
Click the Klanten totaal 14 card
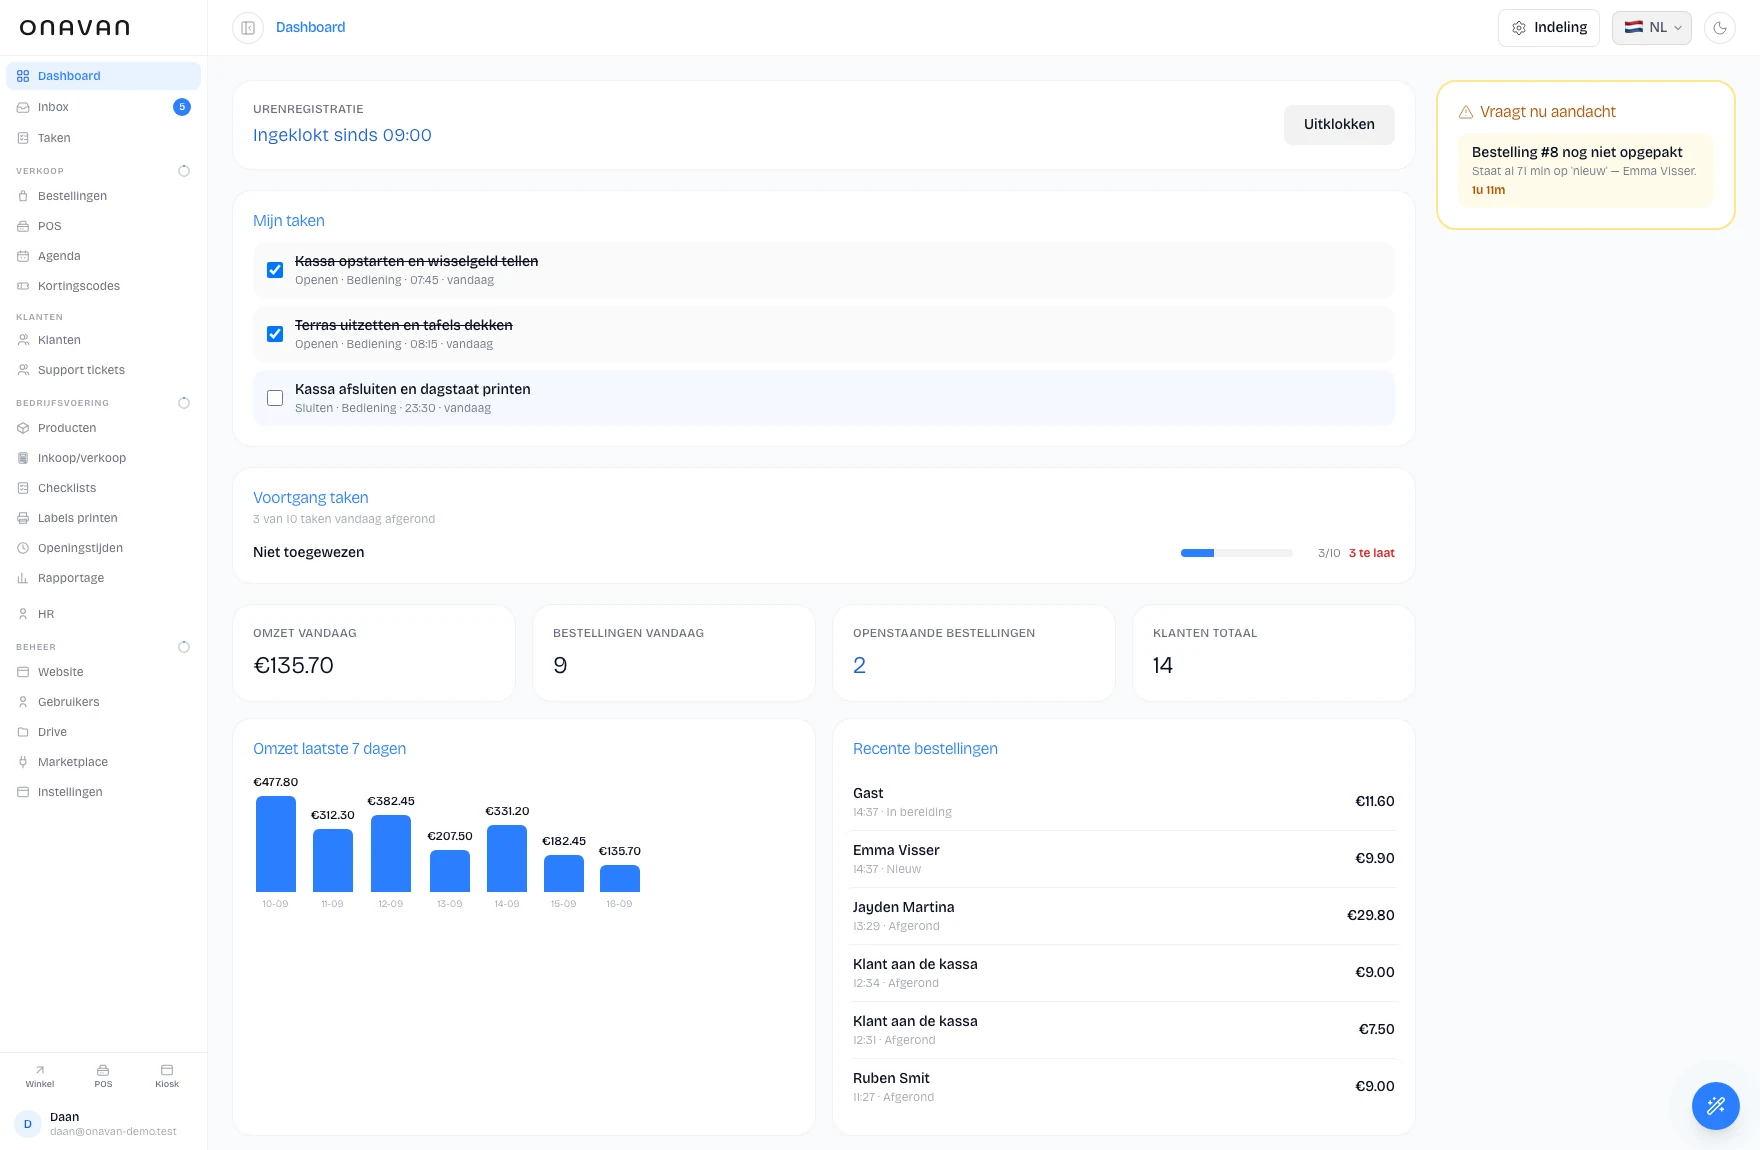[1273, 653]
